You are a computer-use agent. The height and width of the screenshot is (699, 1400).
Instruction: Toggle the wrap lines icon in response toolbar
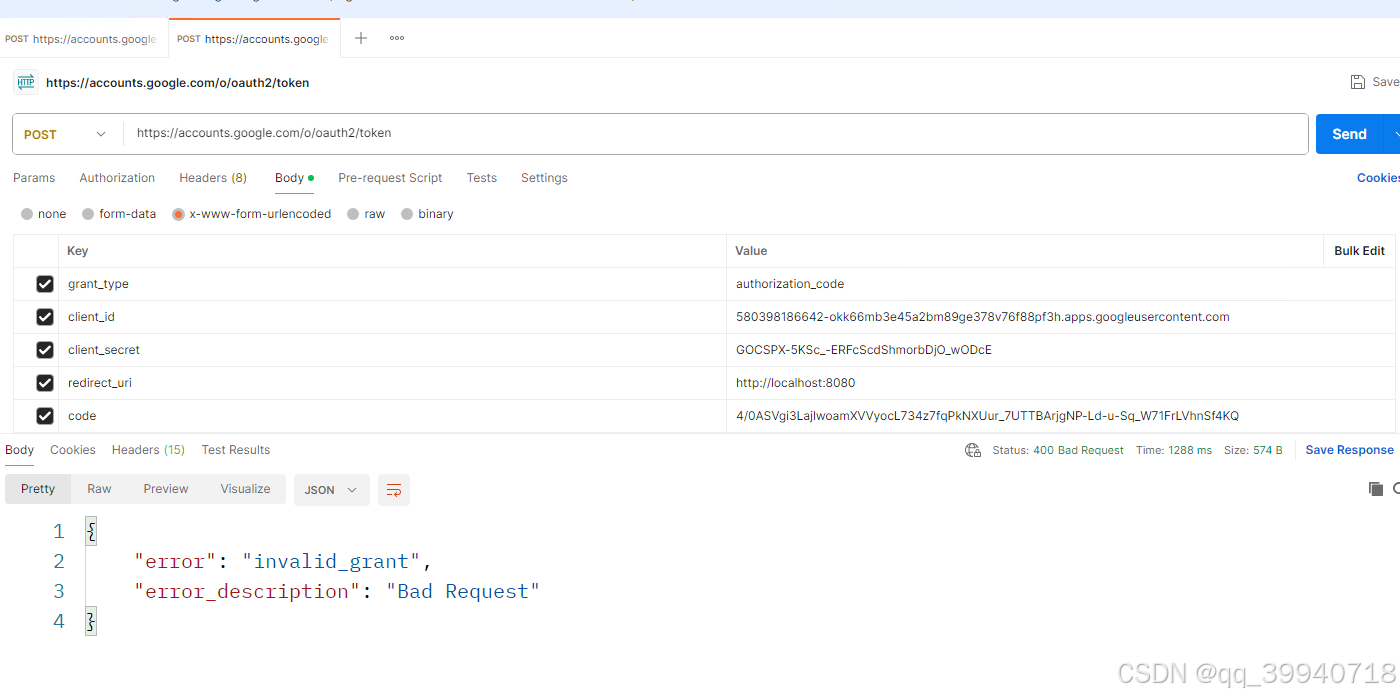[394, 490]
